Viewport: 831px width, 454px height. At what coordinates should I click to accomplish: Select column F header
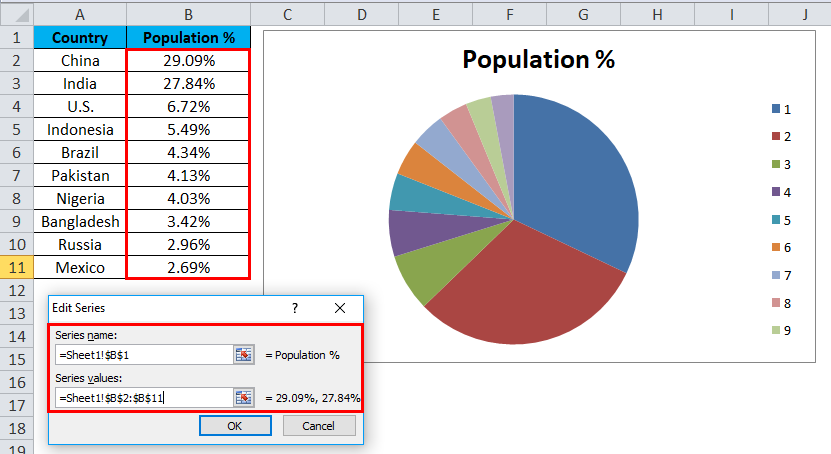pos(509,15)
